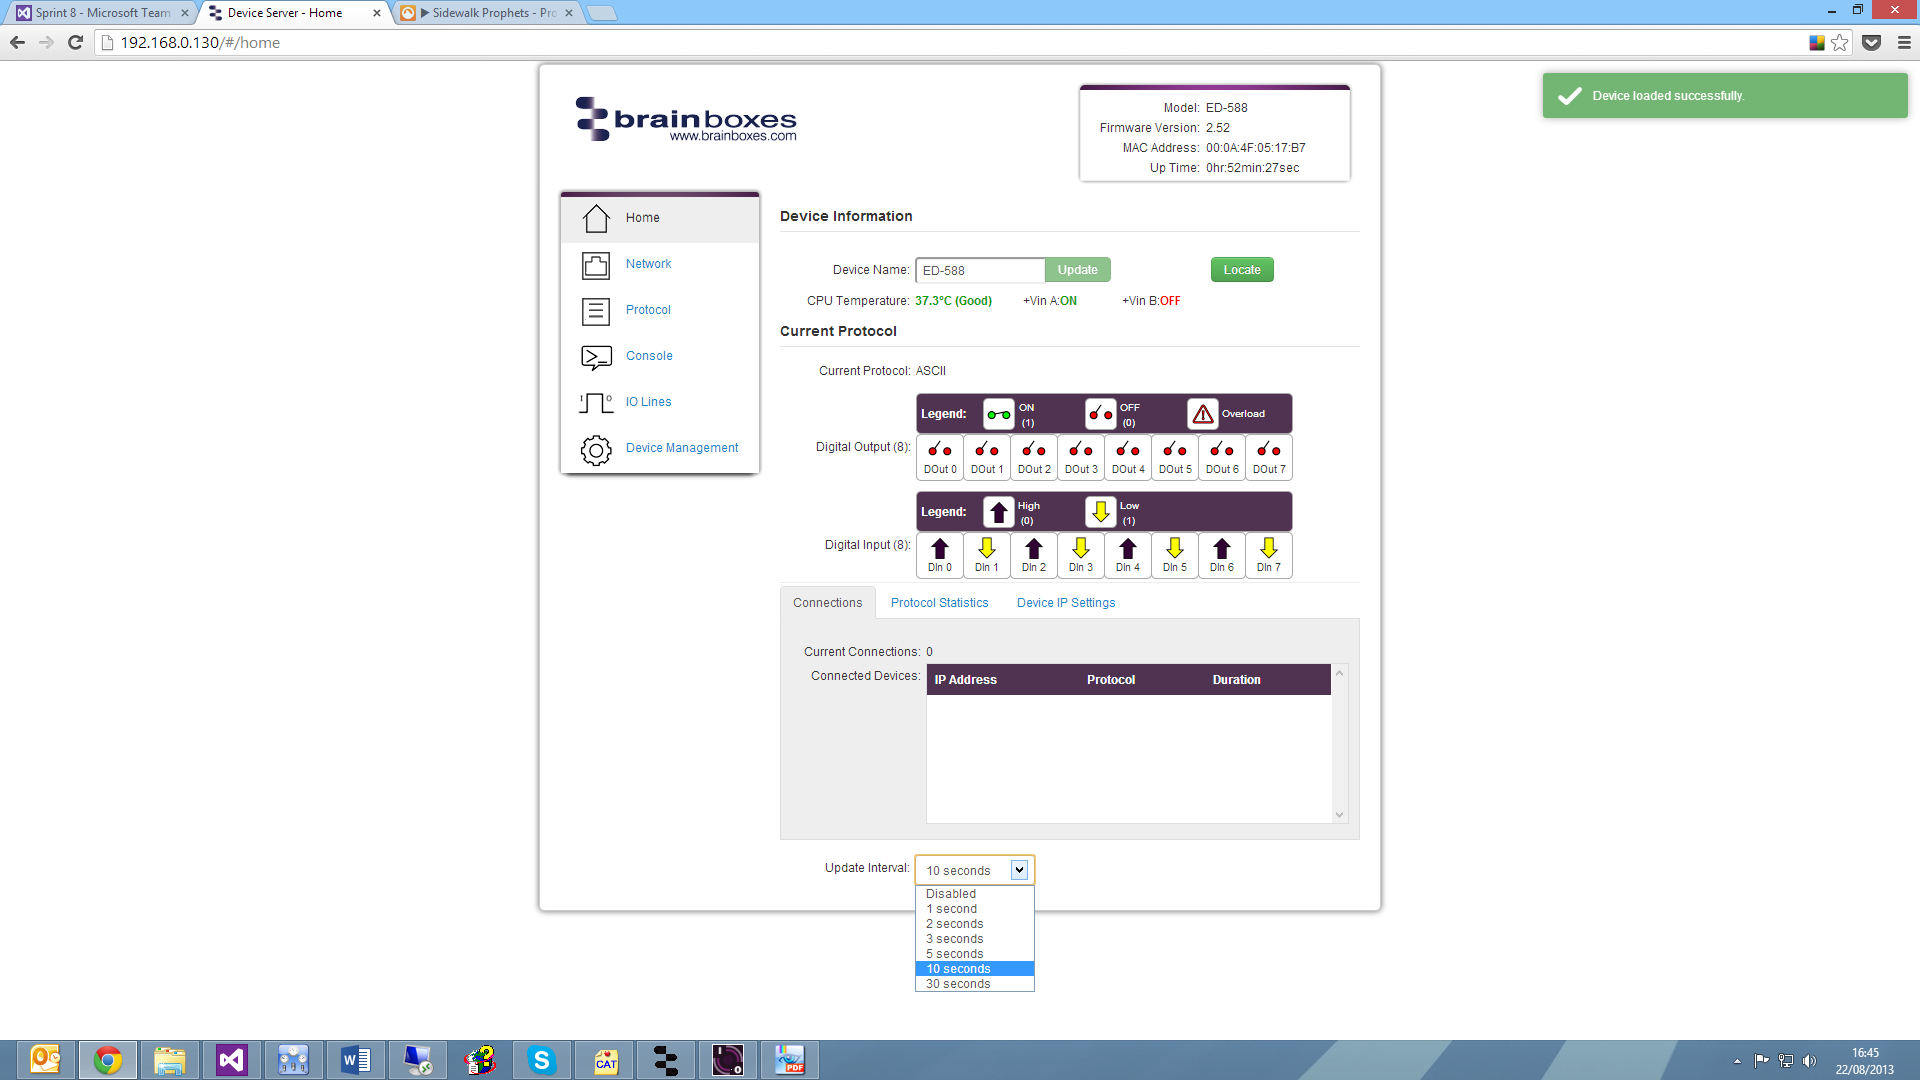Open the Console terminal icon

(x=596, y=357)
